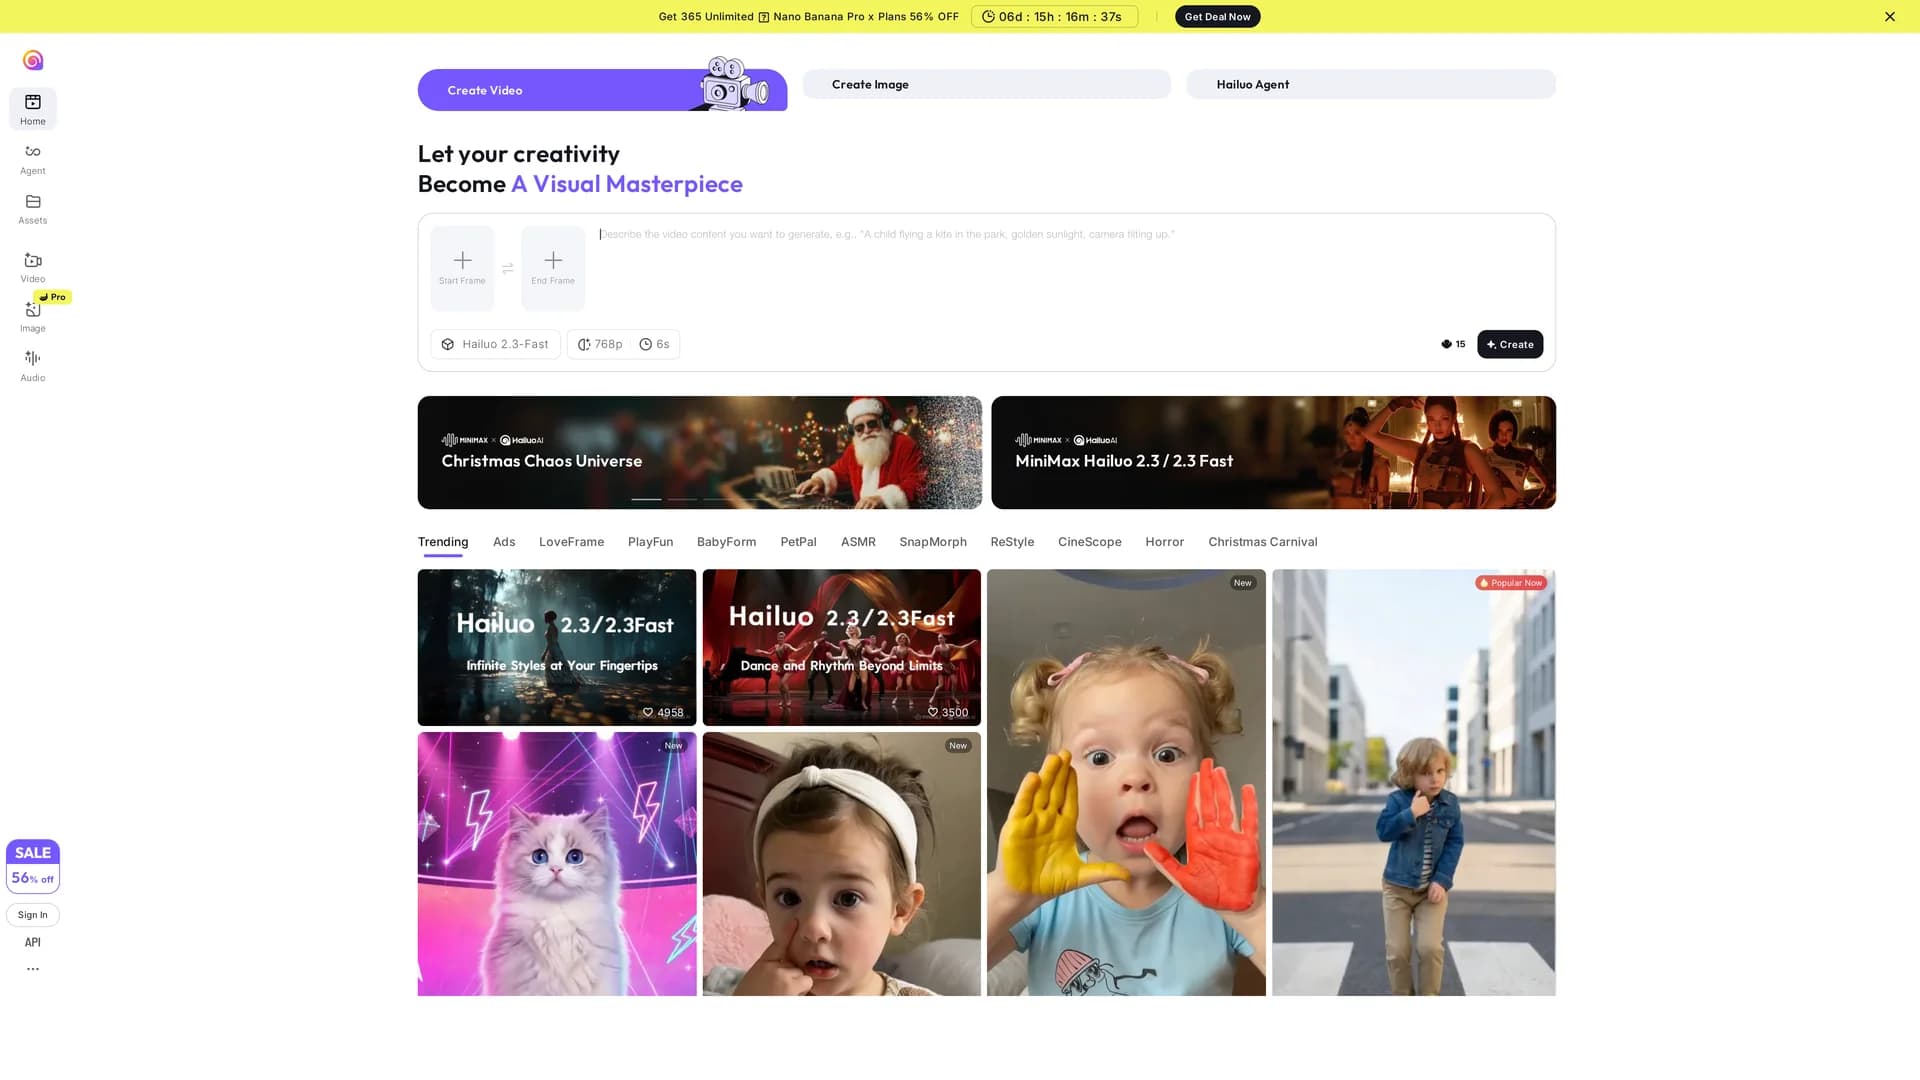This screenshot has height=1080, width=1920.
Task: Click the Popular Now badge
Action: click(1511, 583)
